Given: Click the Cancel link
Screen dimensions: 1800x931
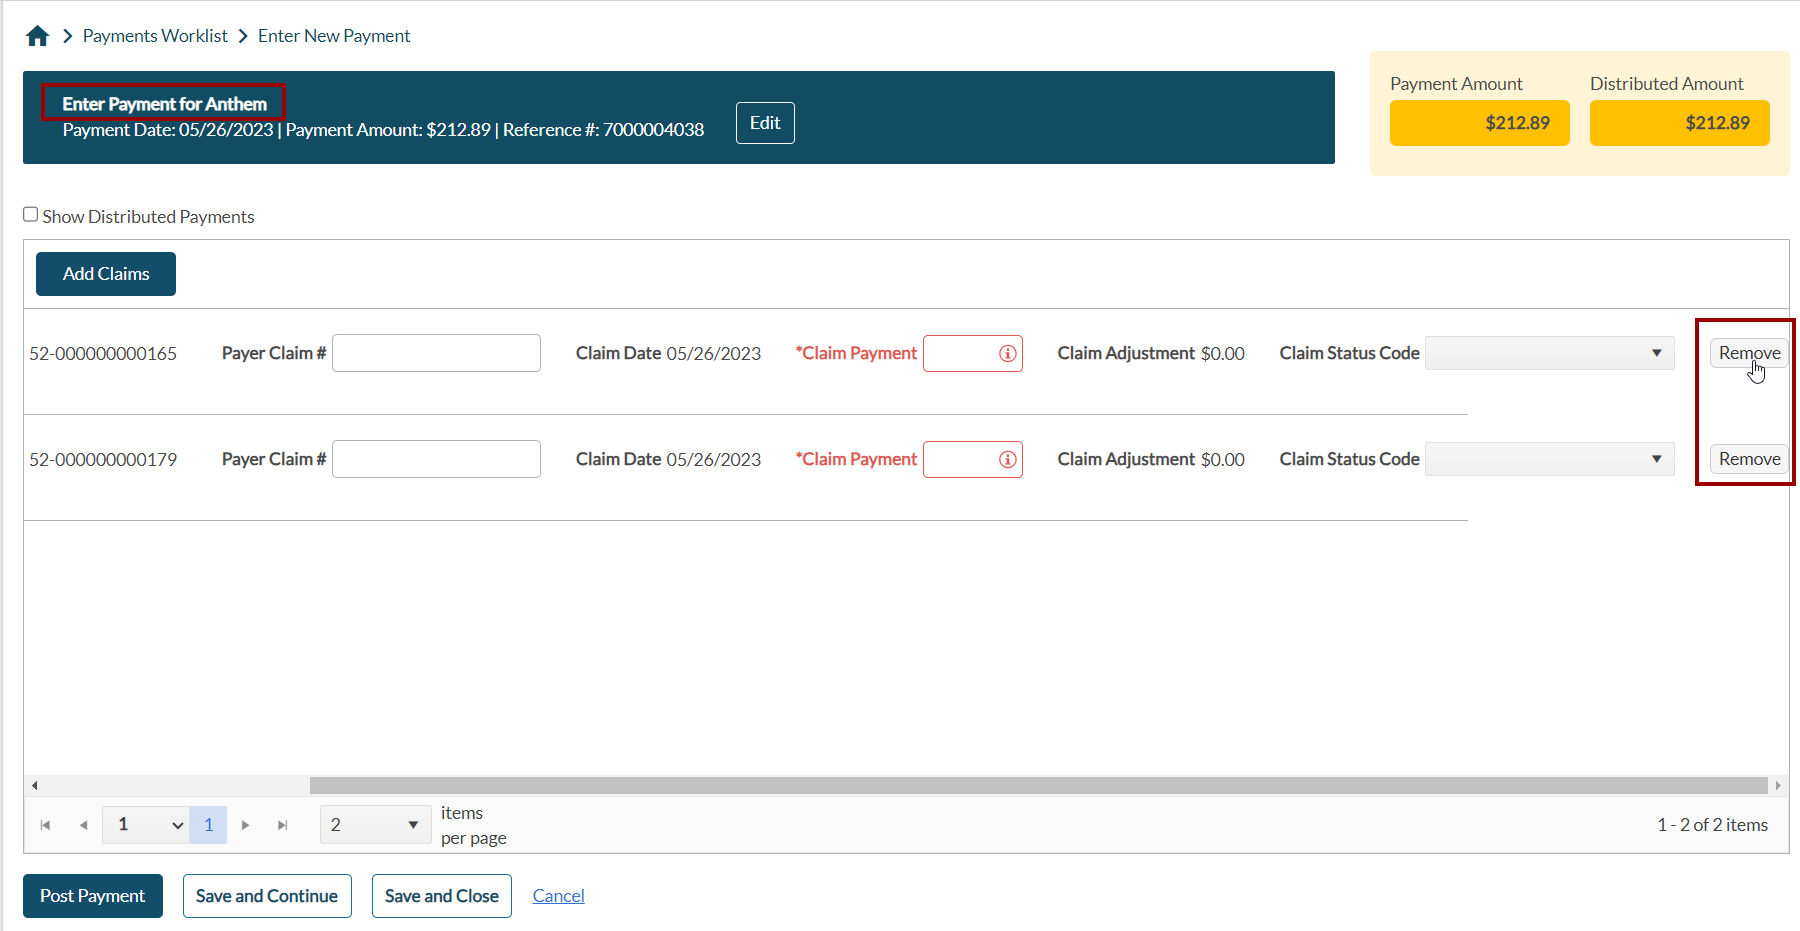Looking at the screenshot, I should pos(558,896).
